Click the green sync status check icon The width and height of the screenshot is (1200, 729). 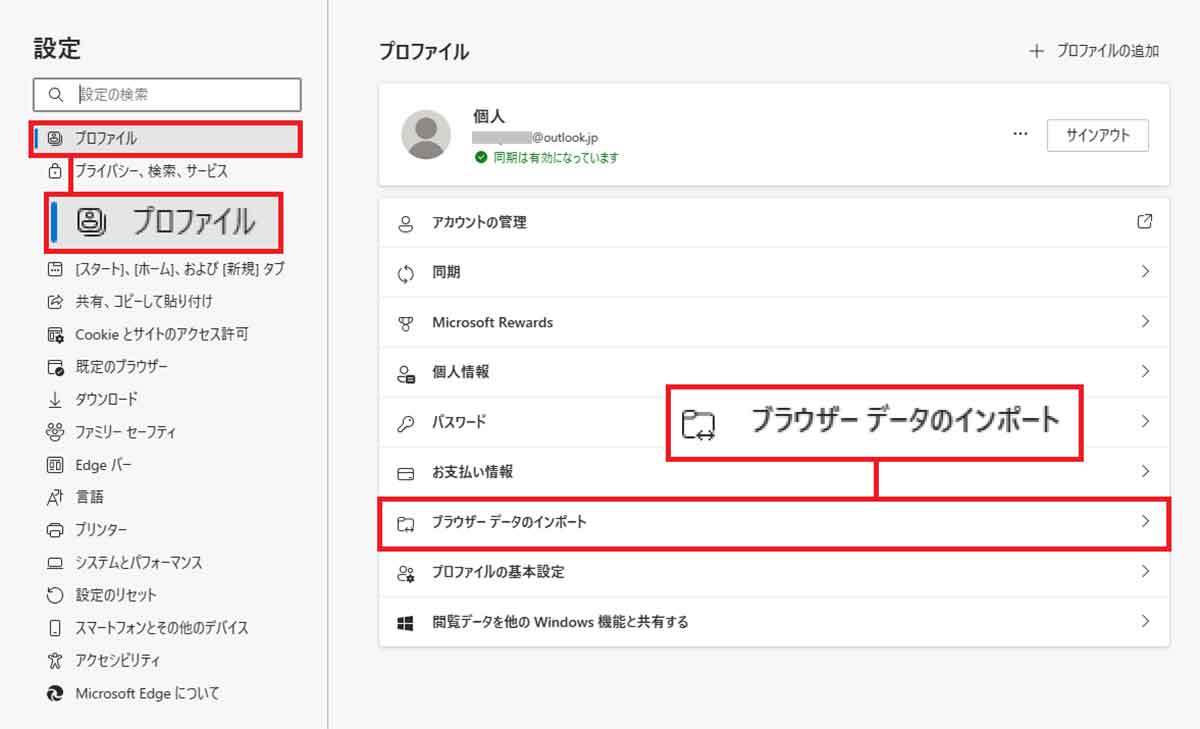[x=481, y=158]
